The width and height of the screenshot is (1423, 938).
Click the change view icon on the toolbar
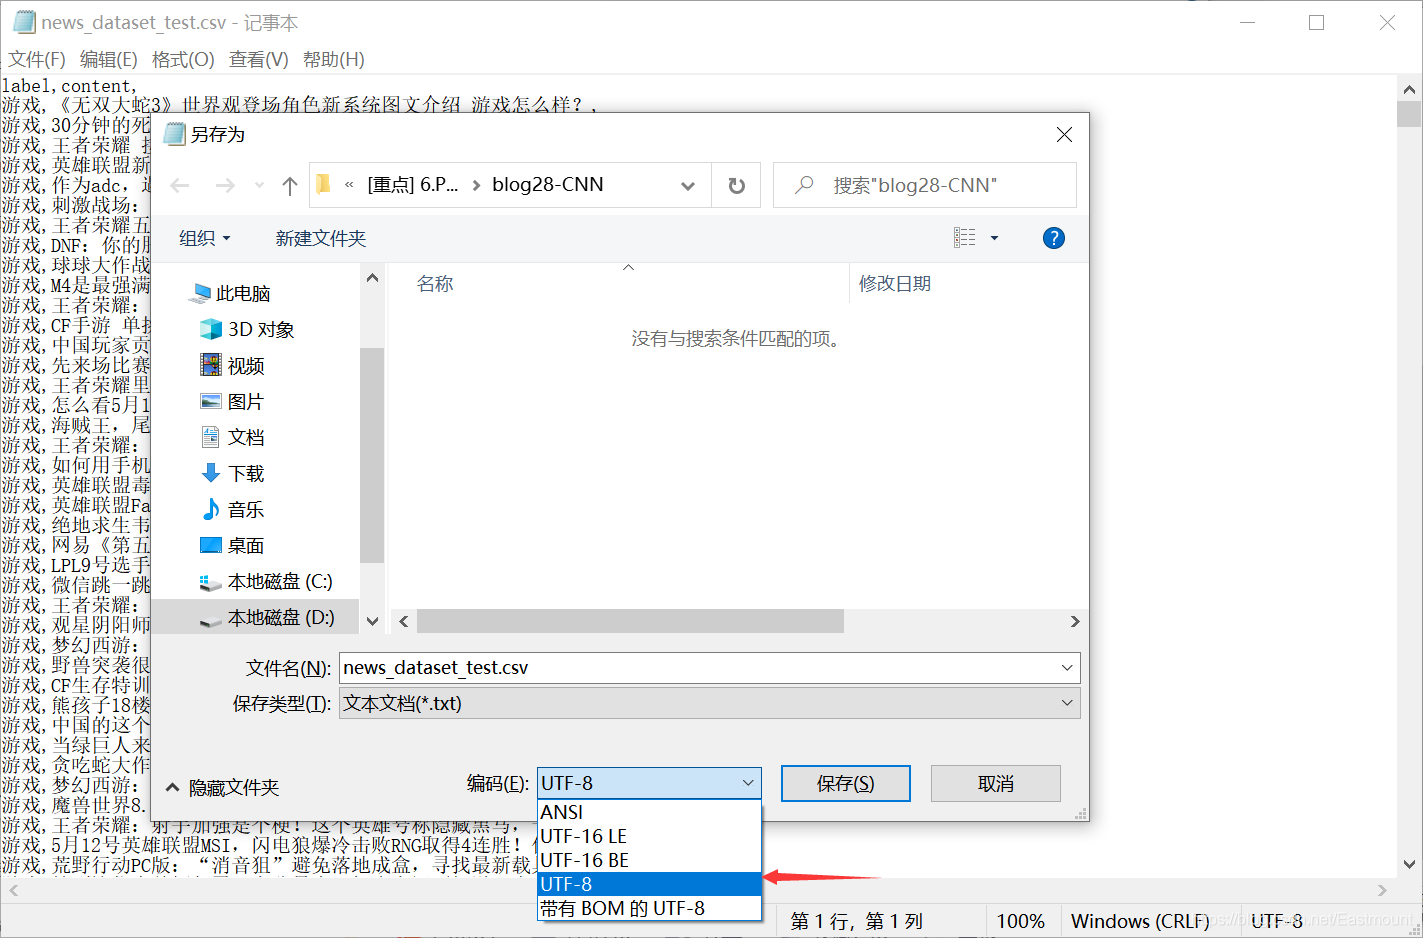[966, 238]
